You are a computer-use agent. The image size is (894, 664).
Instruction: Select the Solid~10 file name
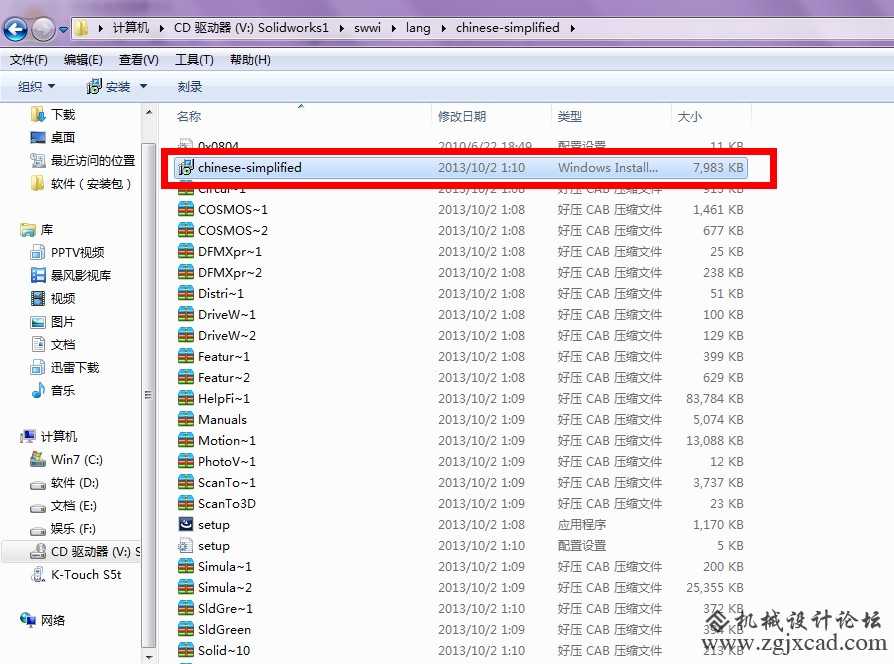(224, 650)
